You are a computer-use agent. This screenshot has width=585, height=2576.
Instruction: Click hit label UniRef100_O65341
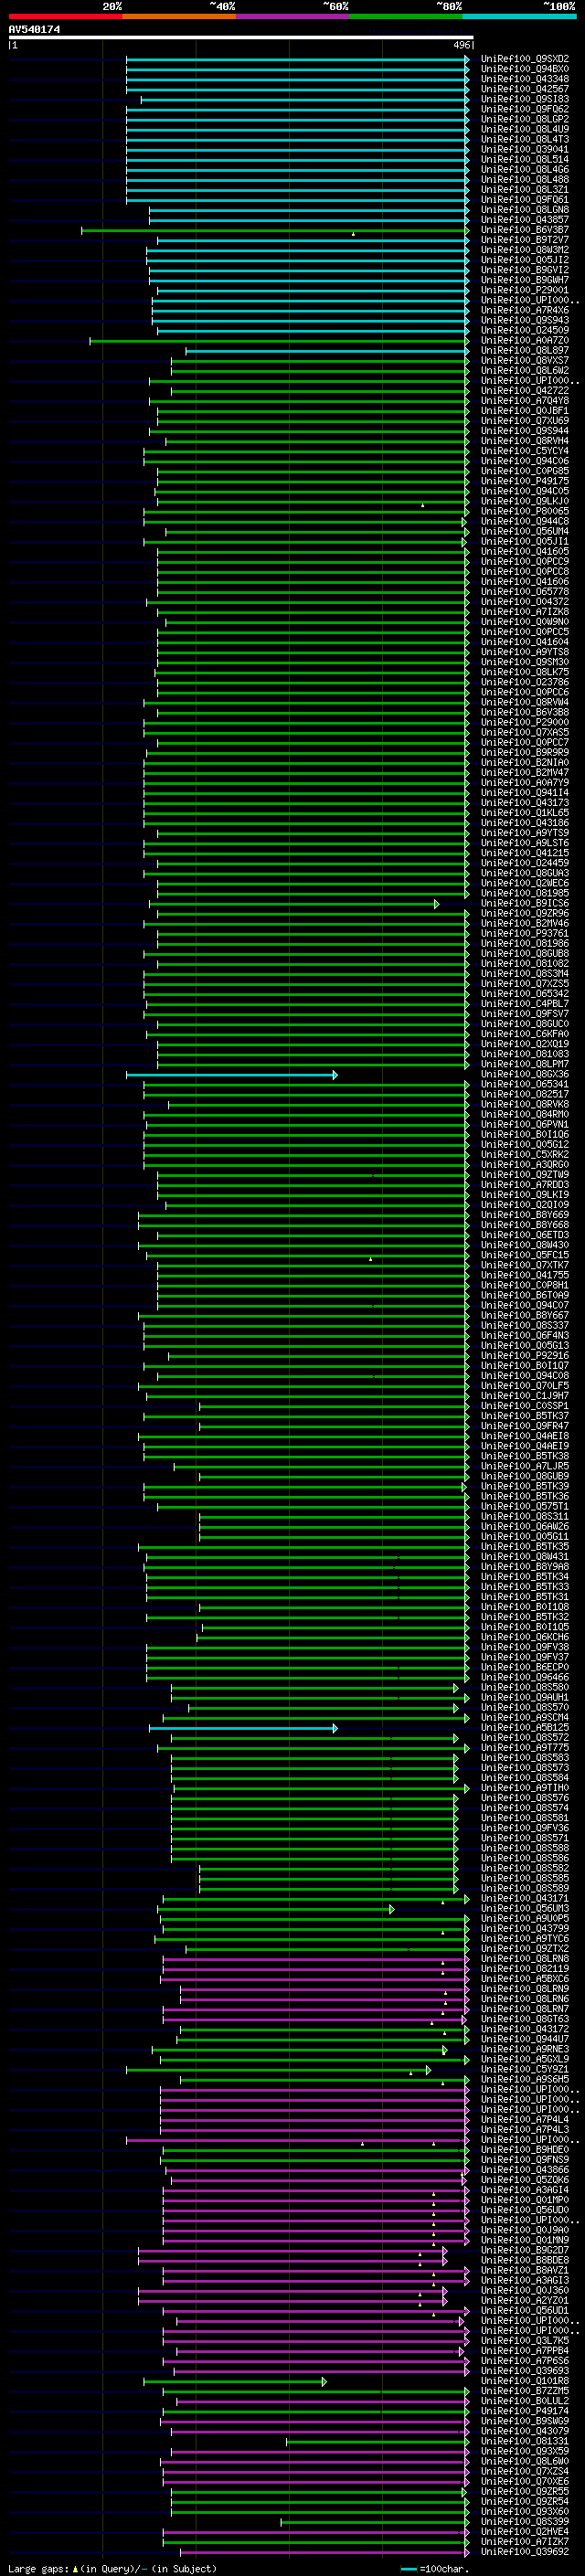point(525,1084)
